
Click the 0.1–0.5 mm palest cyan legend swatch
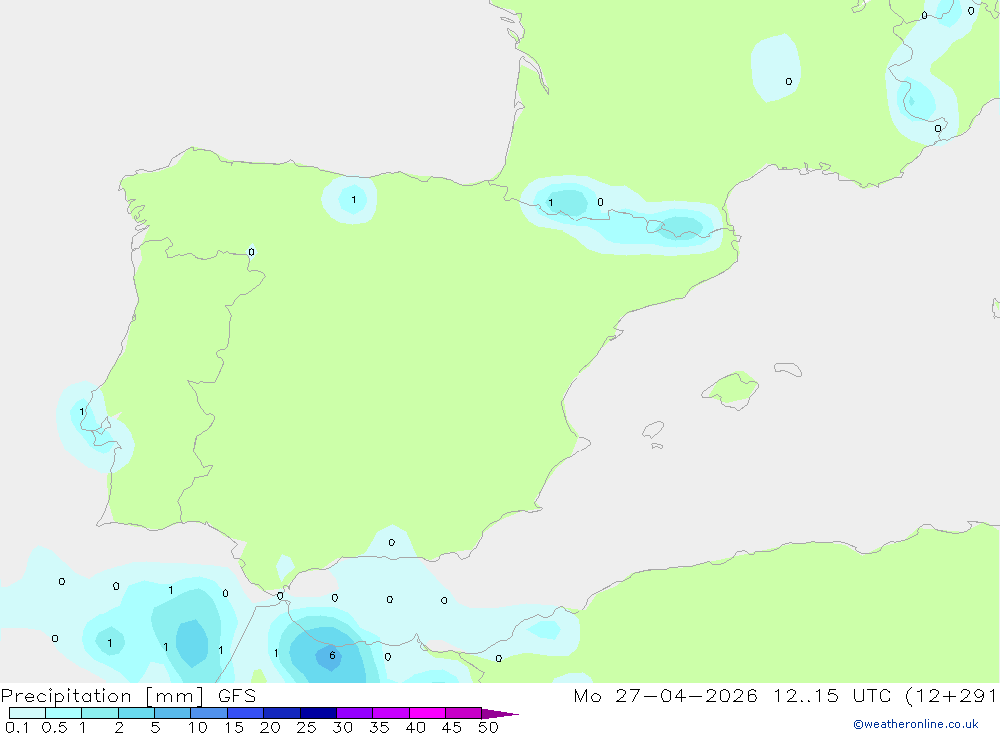coord(27,713)
